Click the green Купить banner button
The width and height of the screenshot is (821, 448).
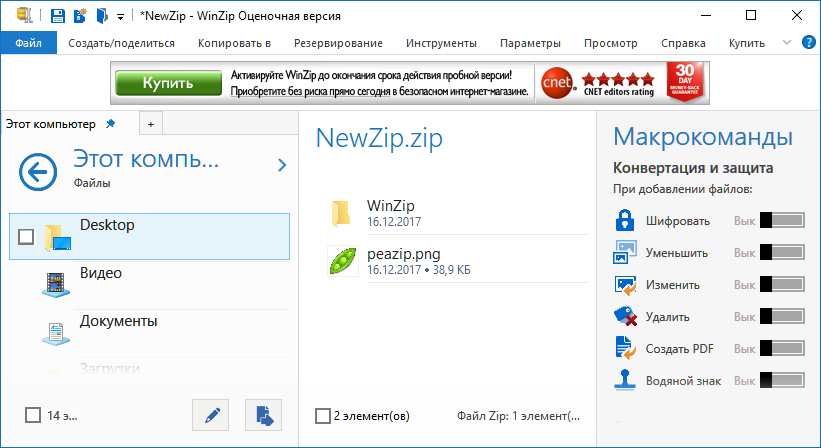(x=169, y=83)
